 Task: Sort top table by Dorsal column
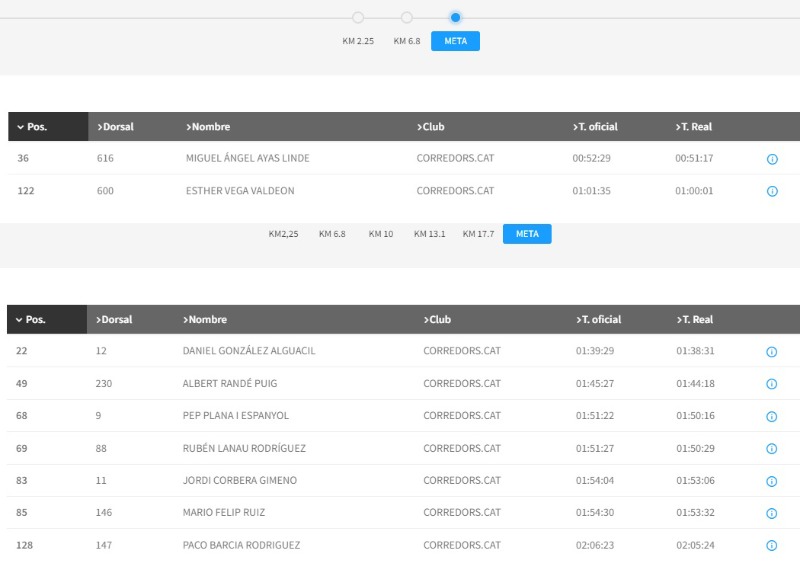click(115, 127)
